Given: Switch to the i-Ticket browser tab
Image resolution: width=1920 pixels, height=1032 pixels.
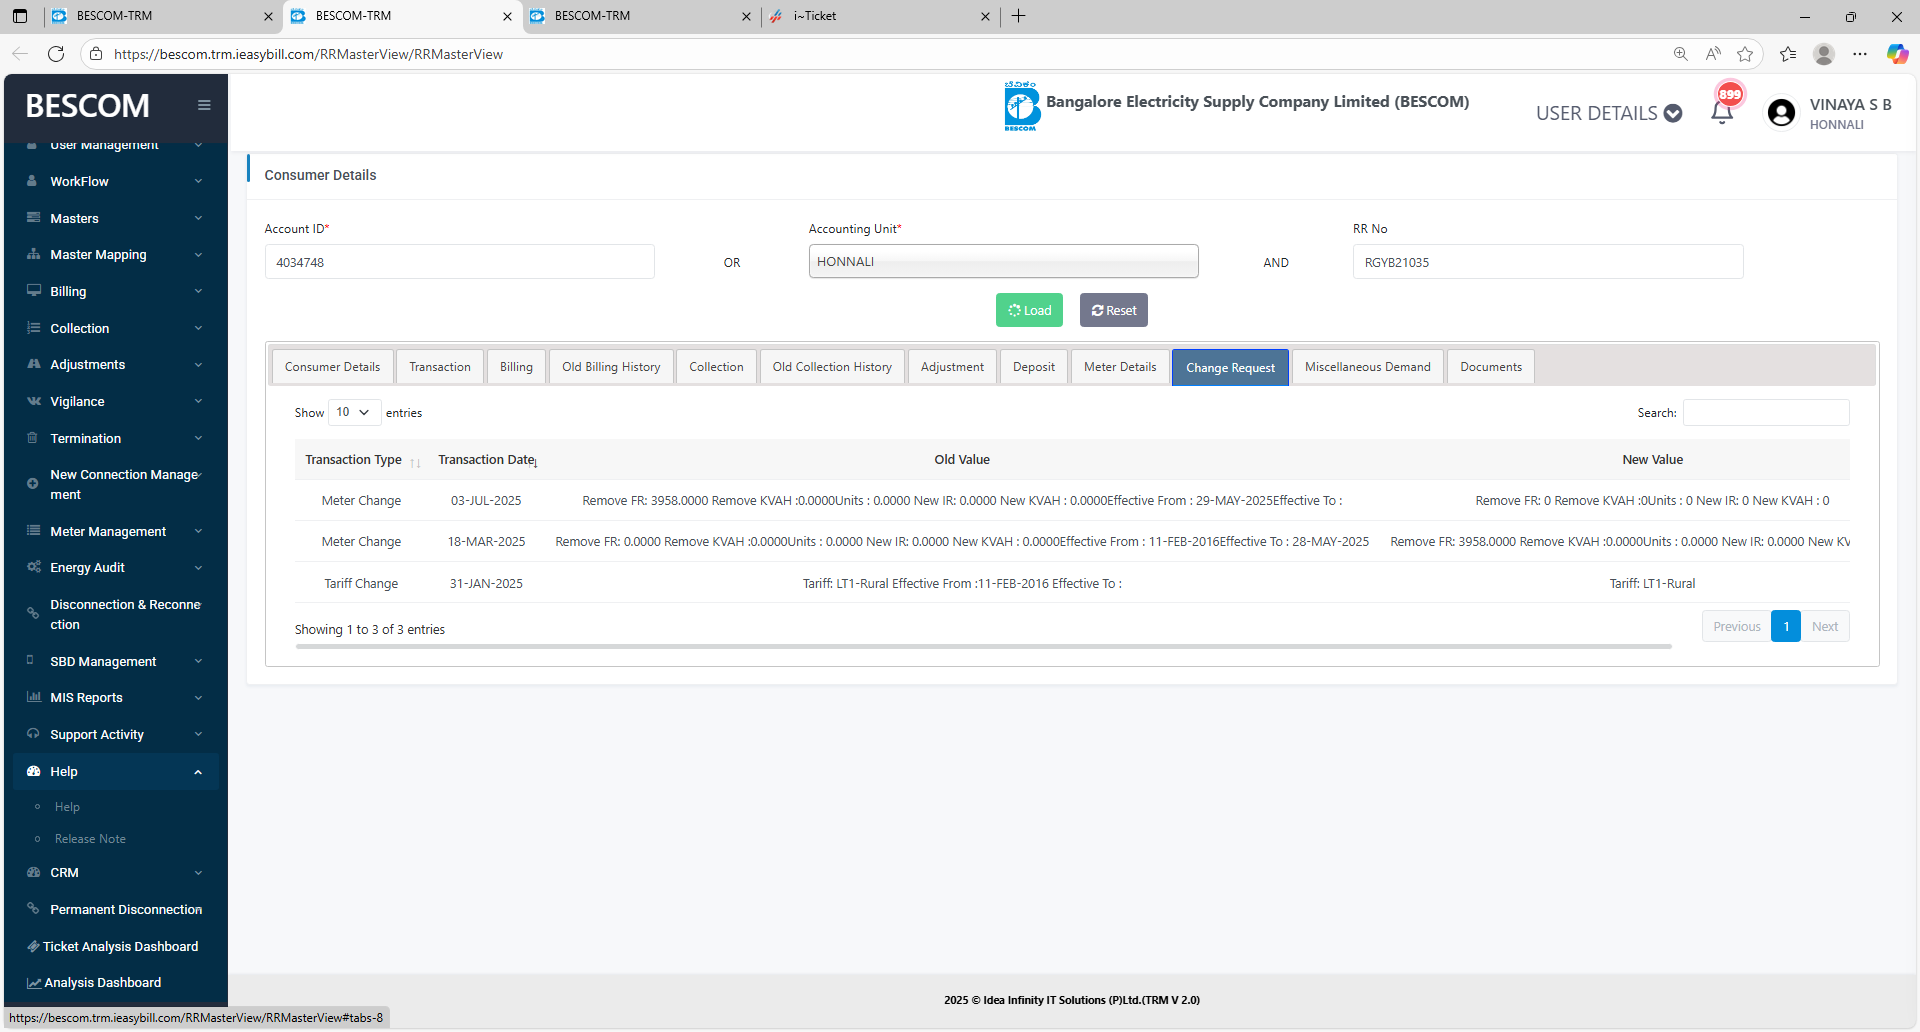Looking at the screenshot, I should click(x=880, y=16).
